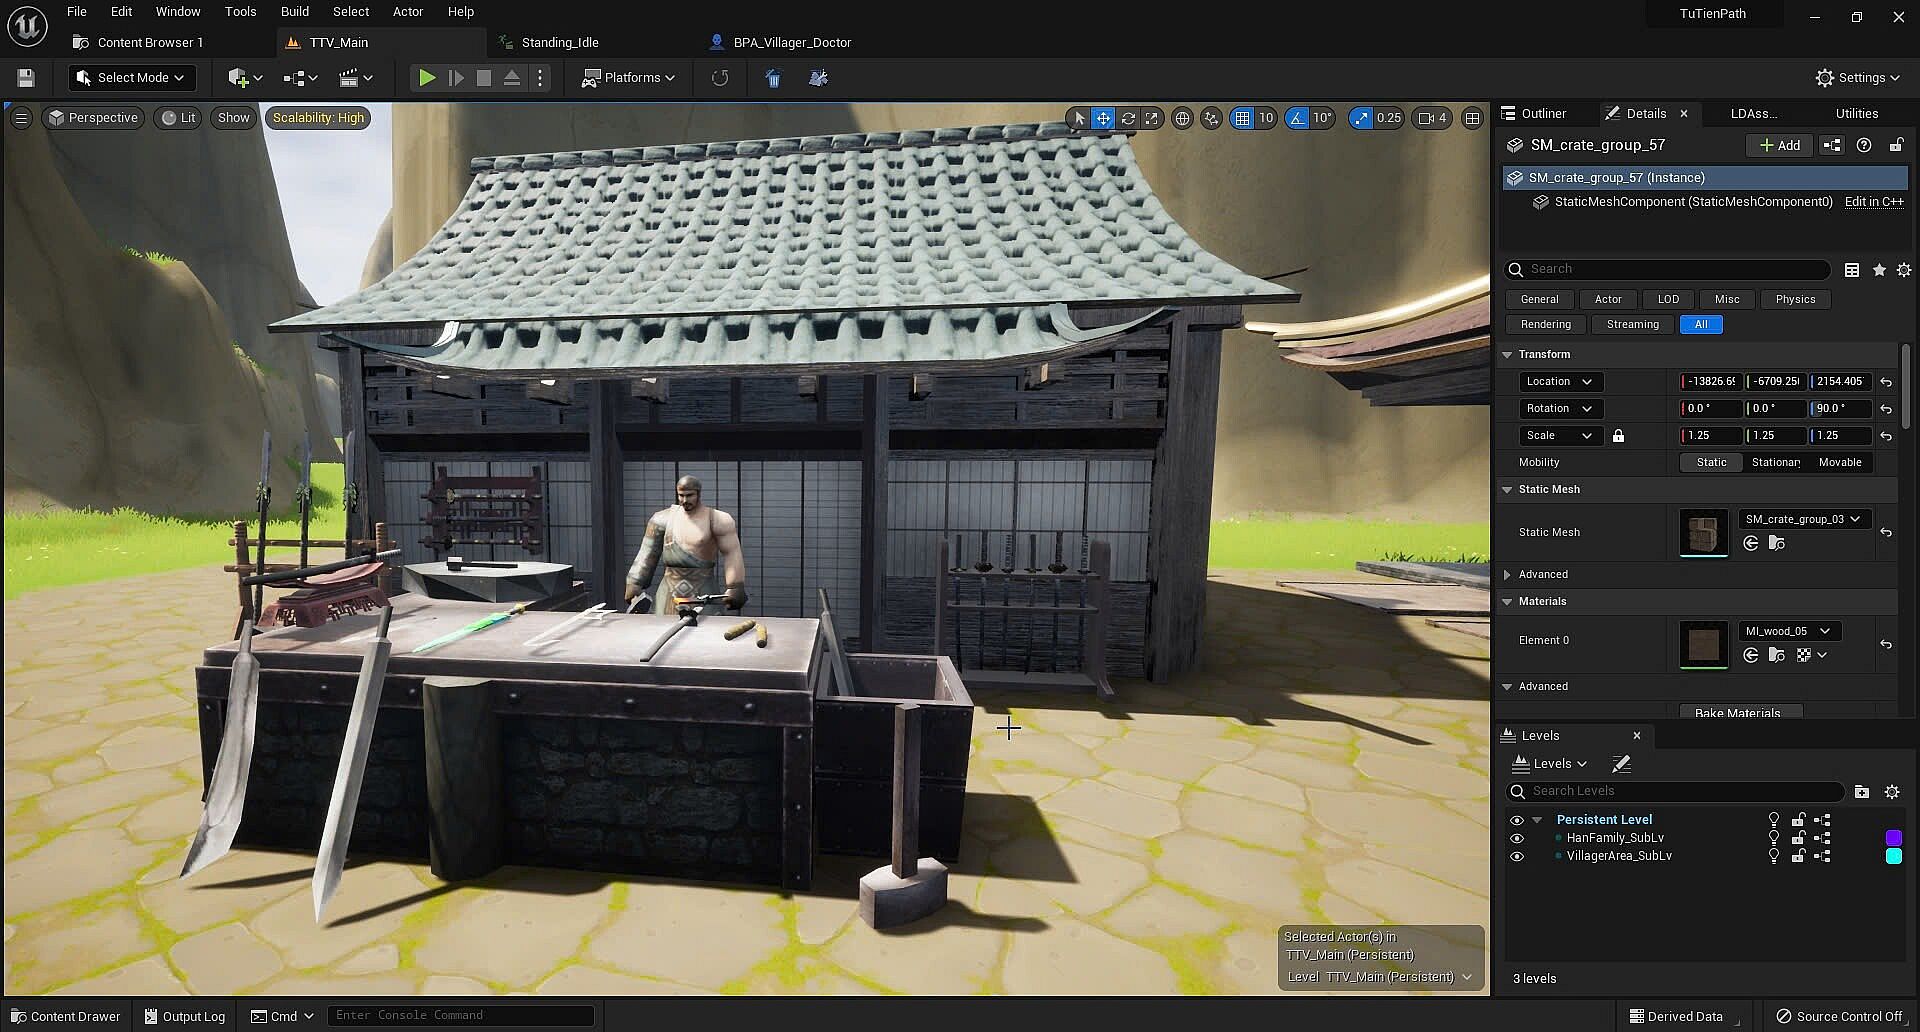Click the Play in editor button
This screenshot has width=1920, height=1032.
pos(426,78)
